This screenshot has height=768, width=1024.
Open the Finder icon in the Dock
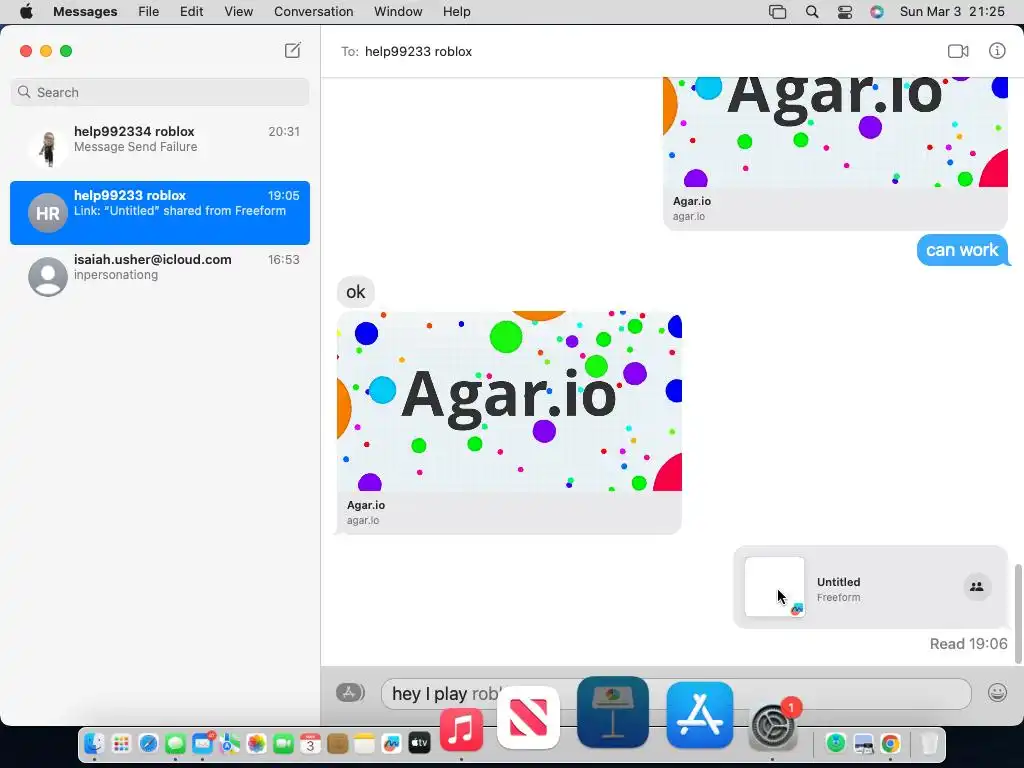pyautogui.click(x=95, y=743)
